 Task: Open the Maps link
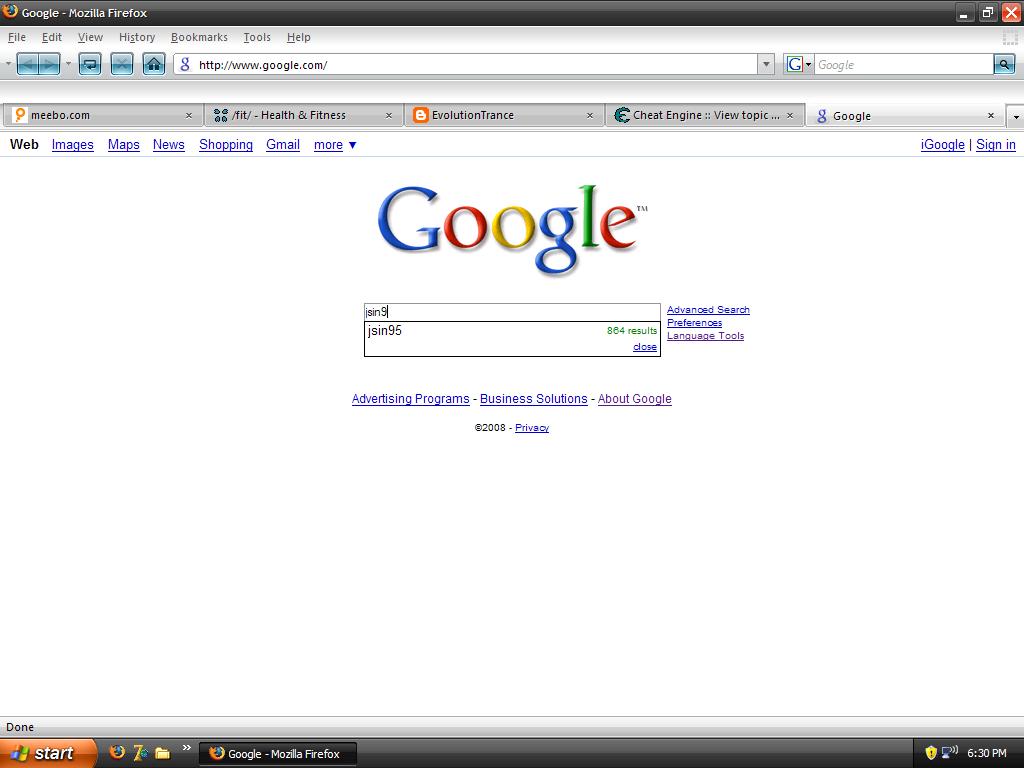(x=123, y=145)
